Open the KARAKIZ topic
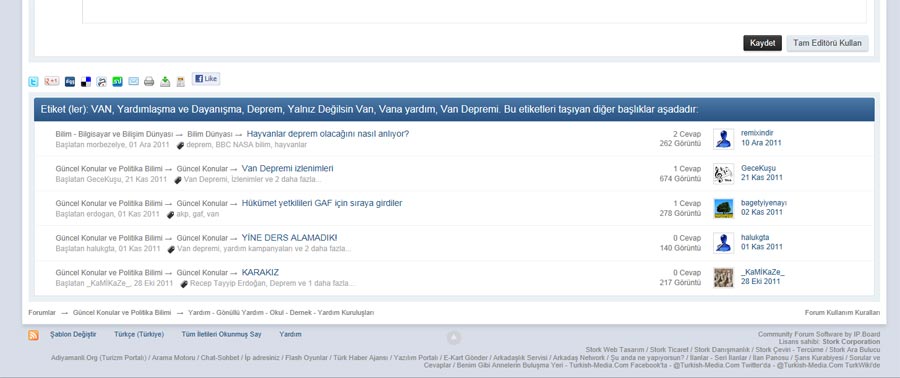900x378 pixels. tap(260, 272)
